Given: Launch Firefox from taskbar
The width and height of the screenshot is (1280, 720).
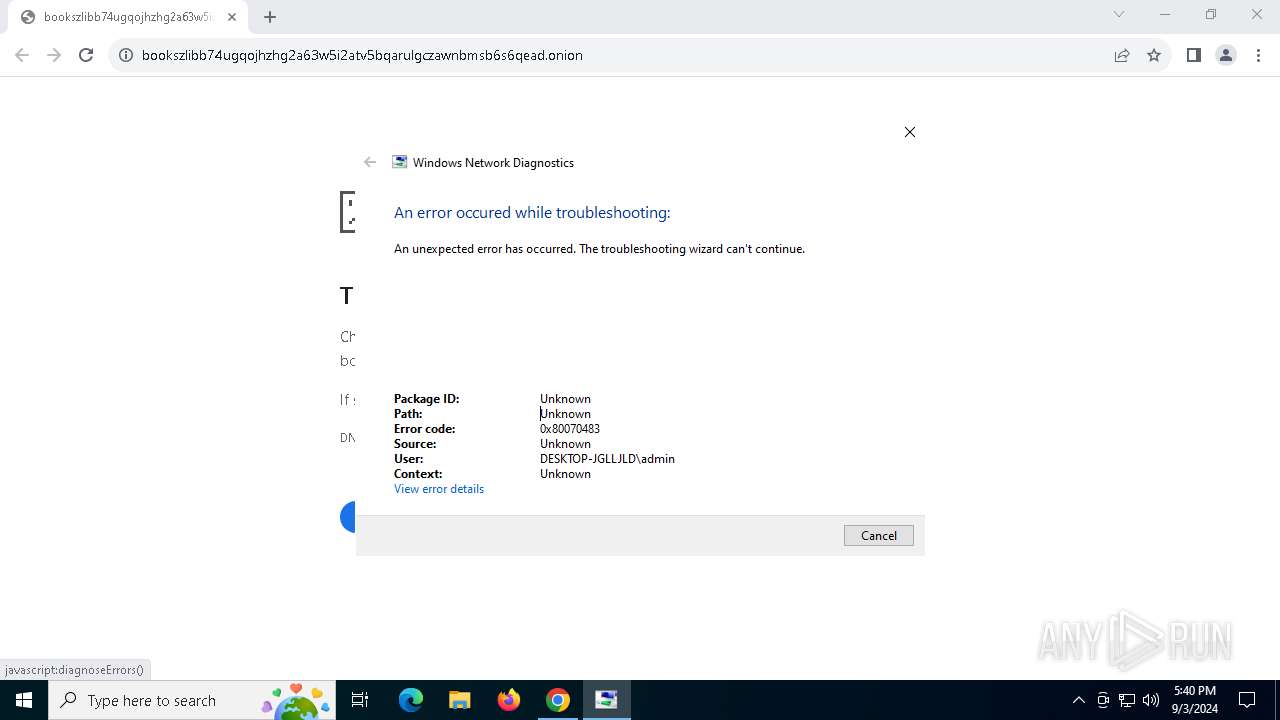Looking at the screenshot, I should (509, 700).
